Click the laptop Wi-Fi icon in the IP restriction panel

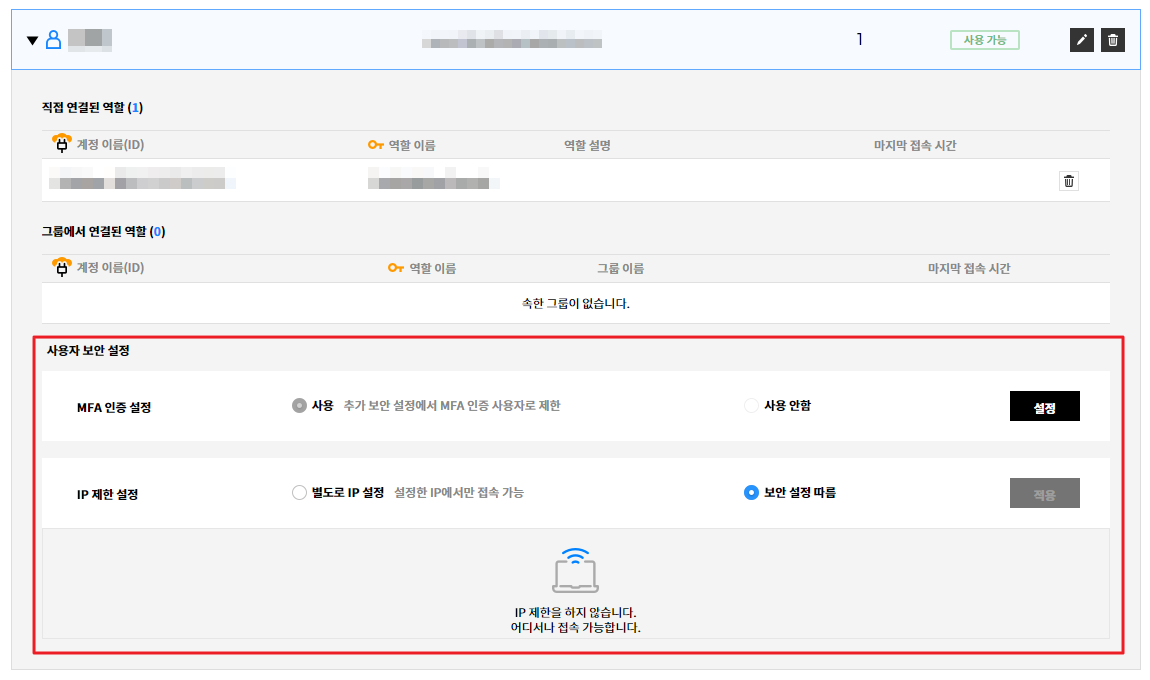pos(575,571)
